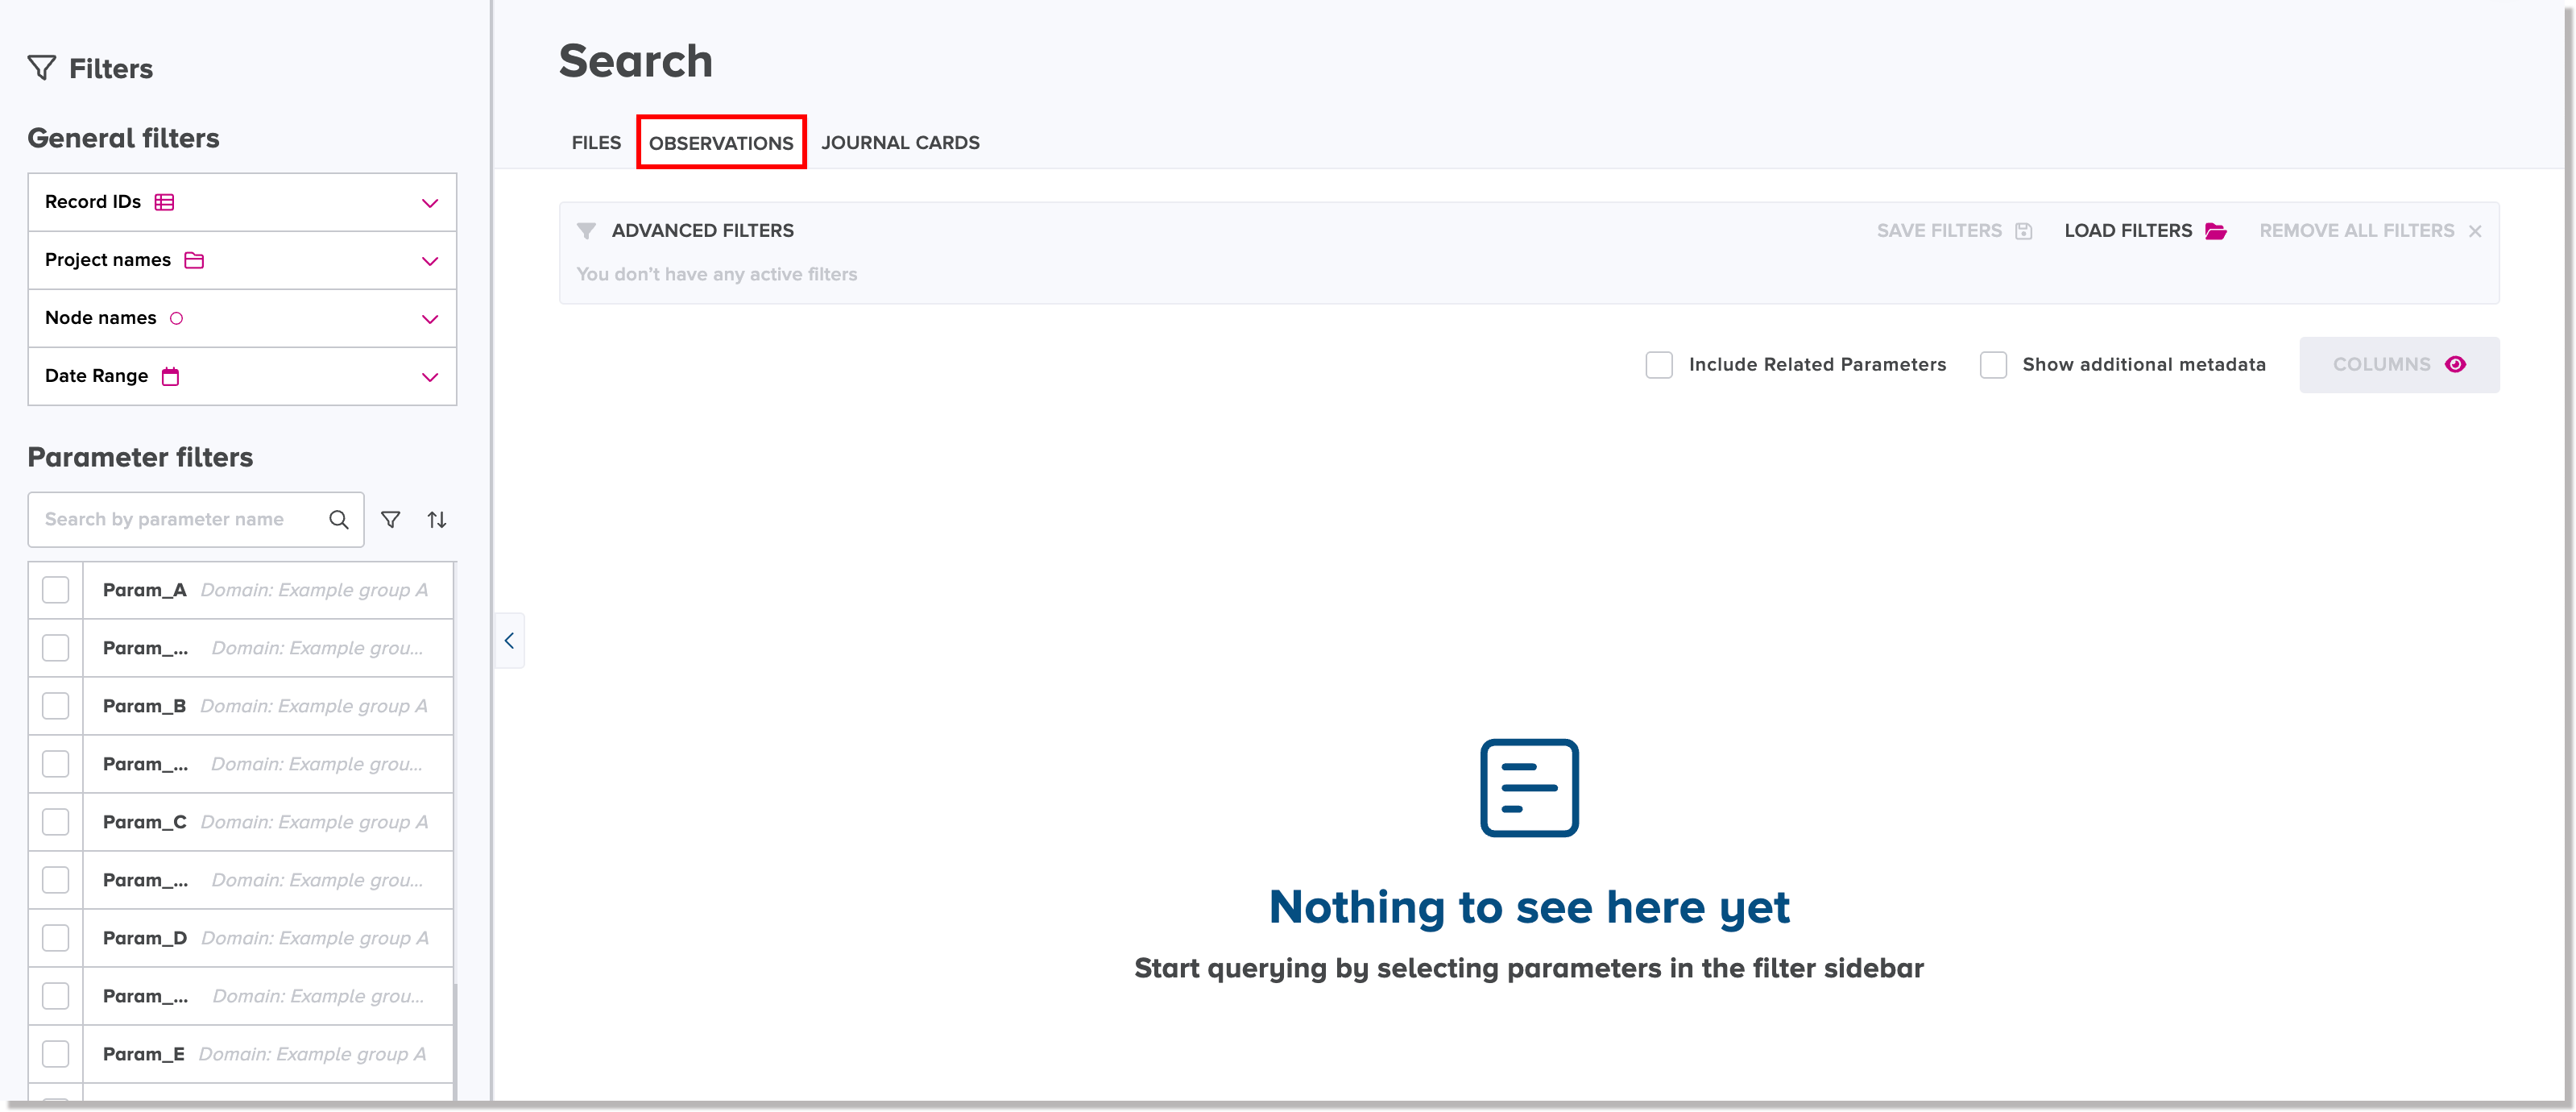Click the Advanced Filters heading
Screen dimensions: 2576x1112
click(702, 231)
